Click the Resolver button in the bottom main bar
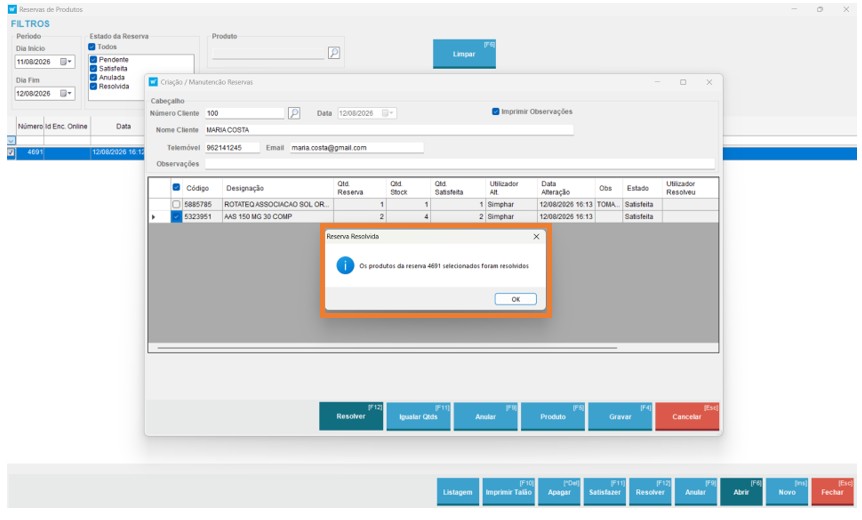 [650, 491]
